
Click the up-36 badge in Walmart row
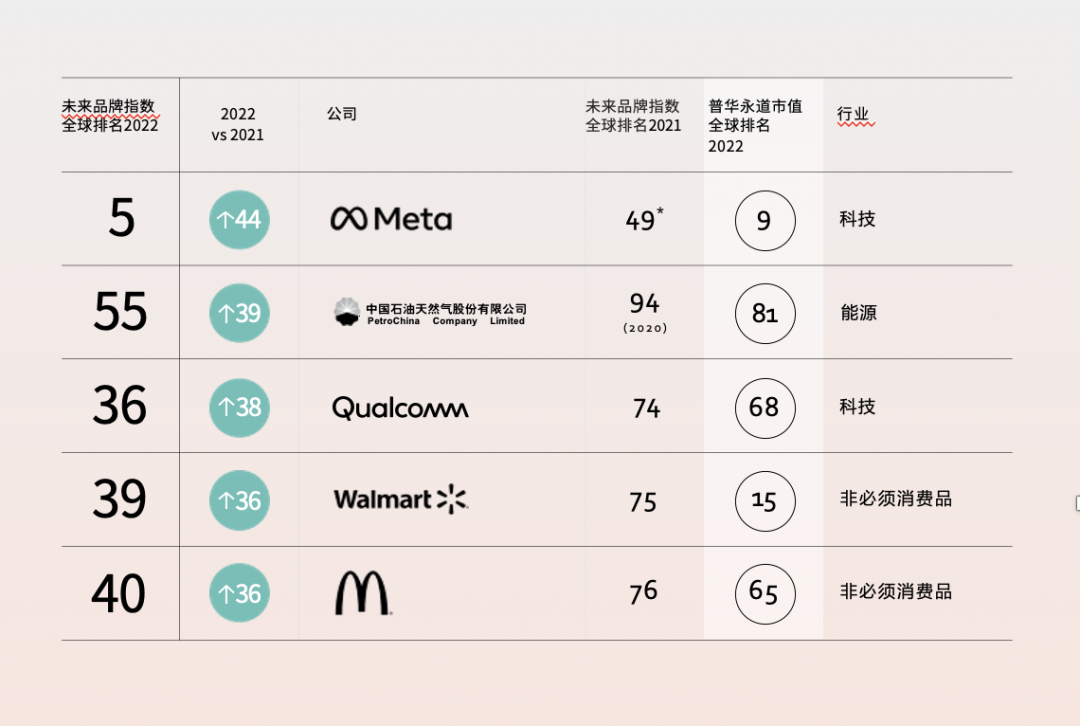click(239, 500)
